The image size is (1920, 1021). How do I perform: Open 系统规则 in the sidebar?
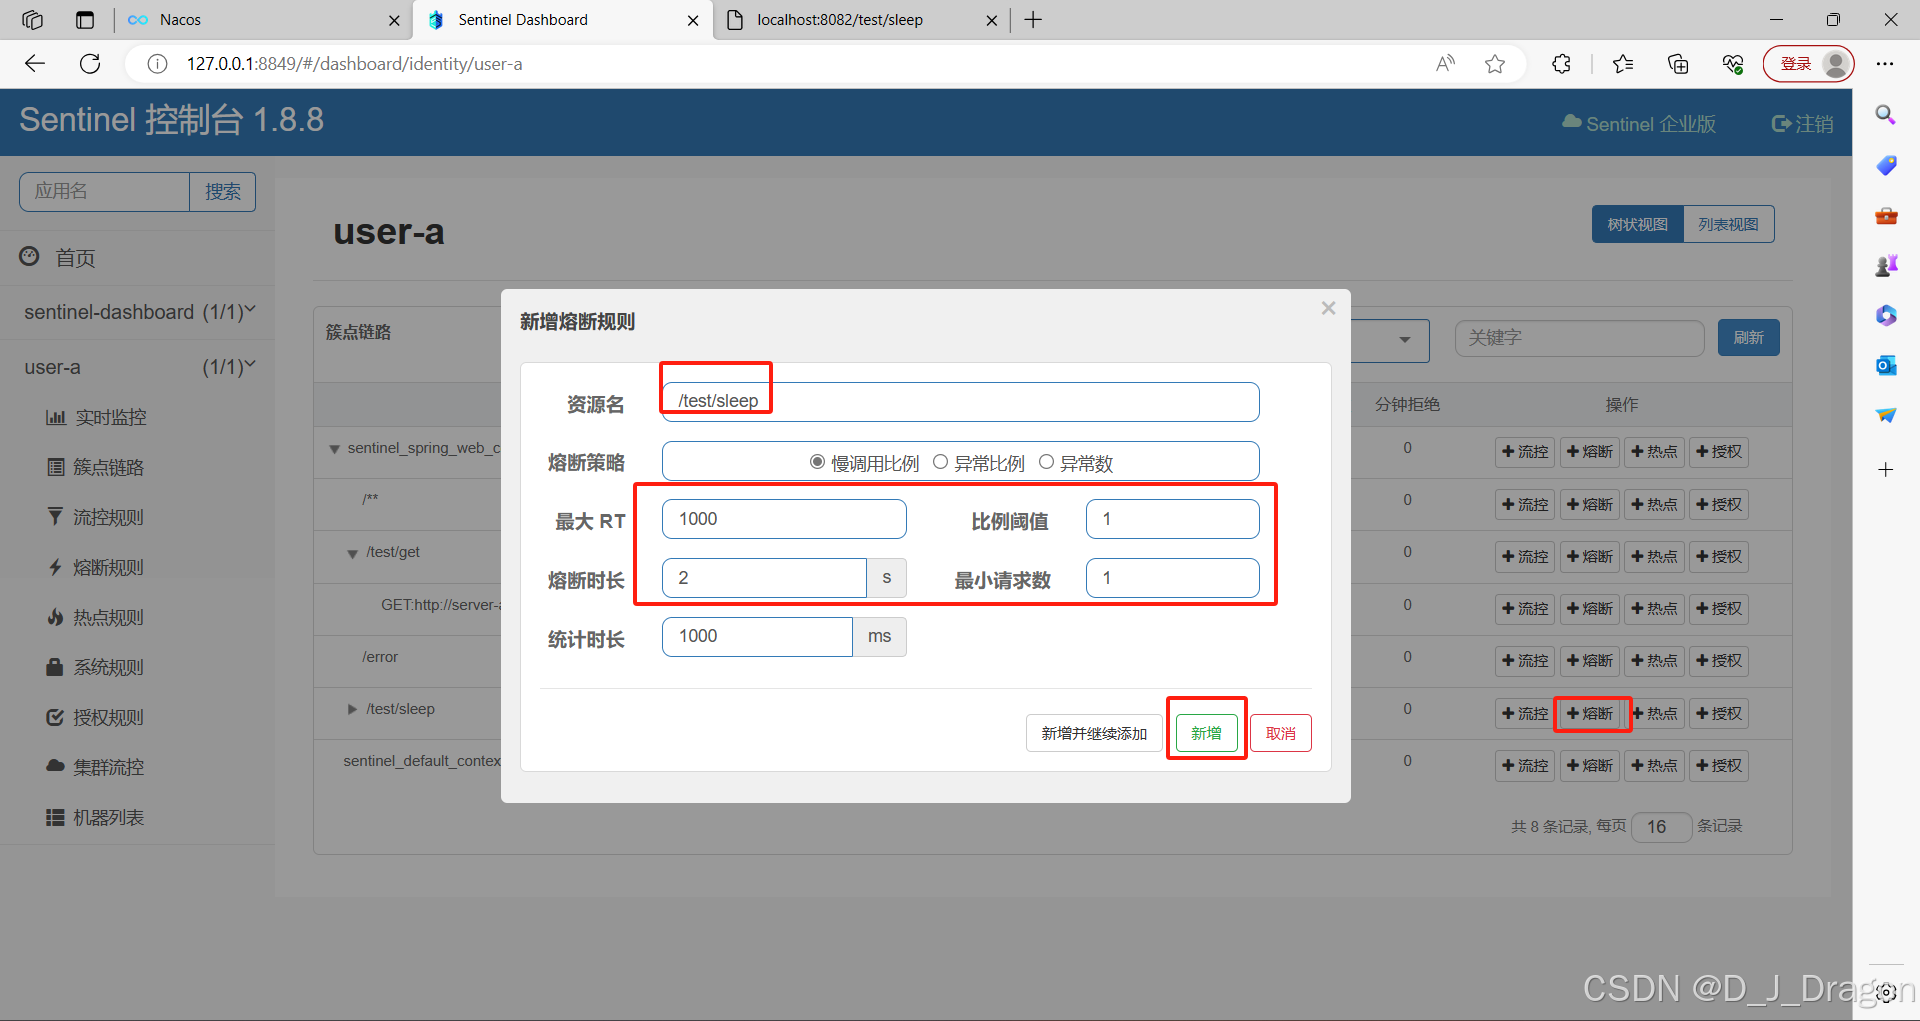pyautogui.click(x=96, y=667)
